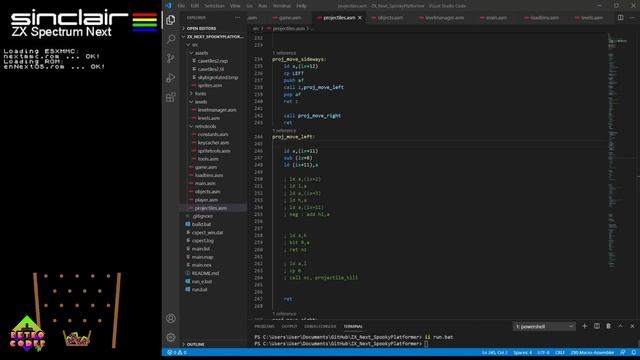Open the View menu
Screen dimensions: 640x360
(235, 6)
